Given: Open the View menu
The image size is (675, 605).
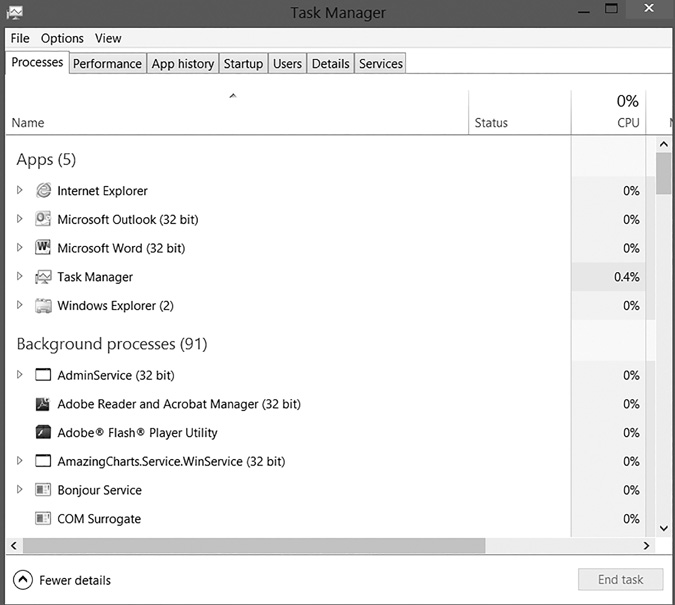Looking at the screenshot, I should [x=108, y=38].
